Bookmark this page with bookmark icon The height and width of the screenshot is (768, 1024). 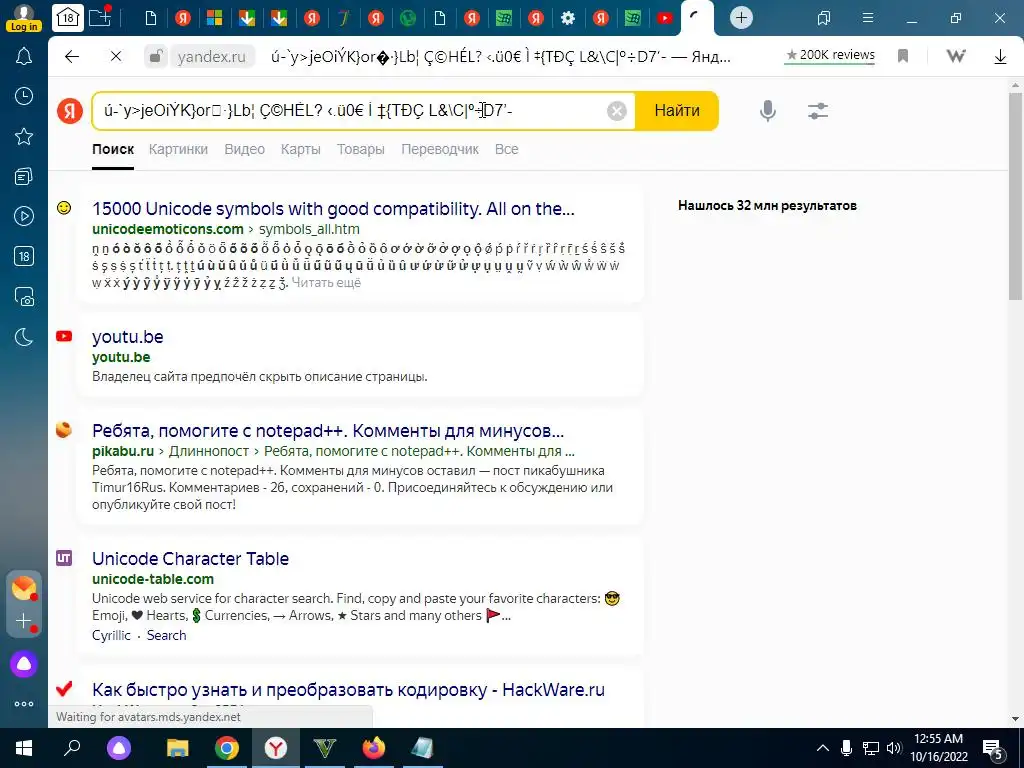(x=903, y=56)
